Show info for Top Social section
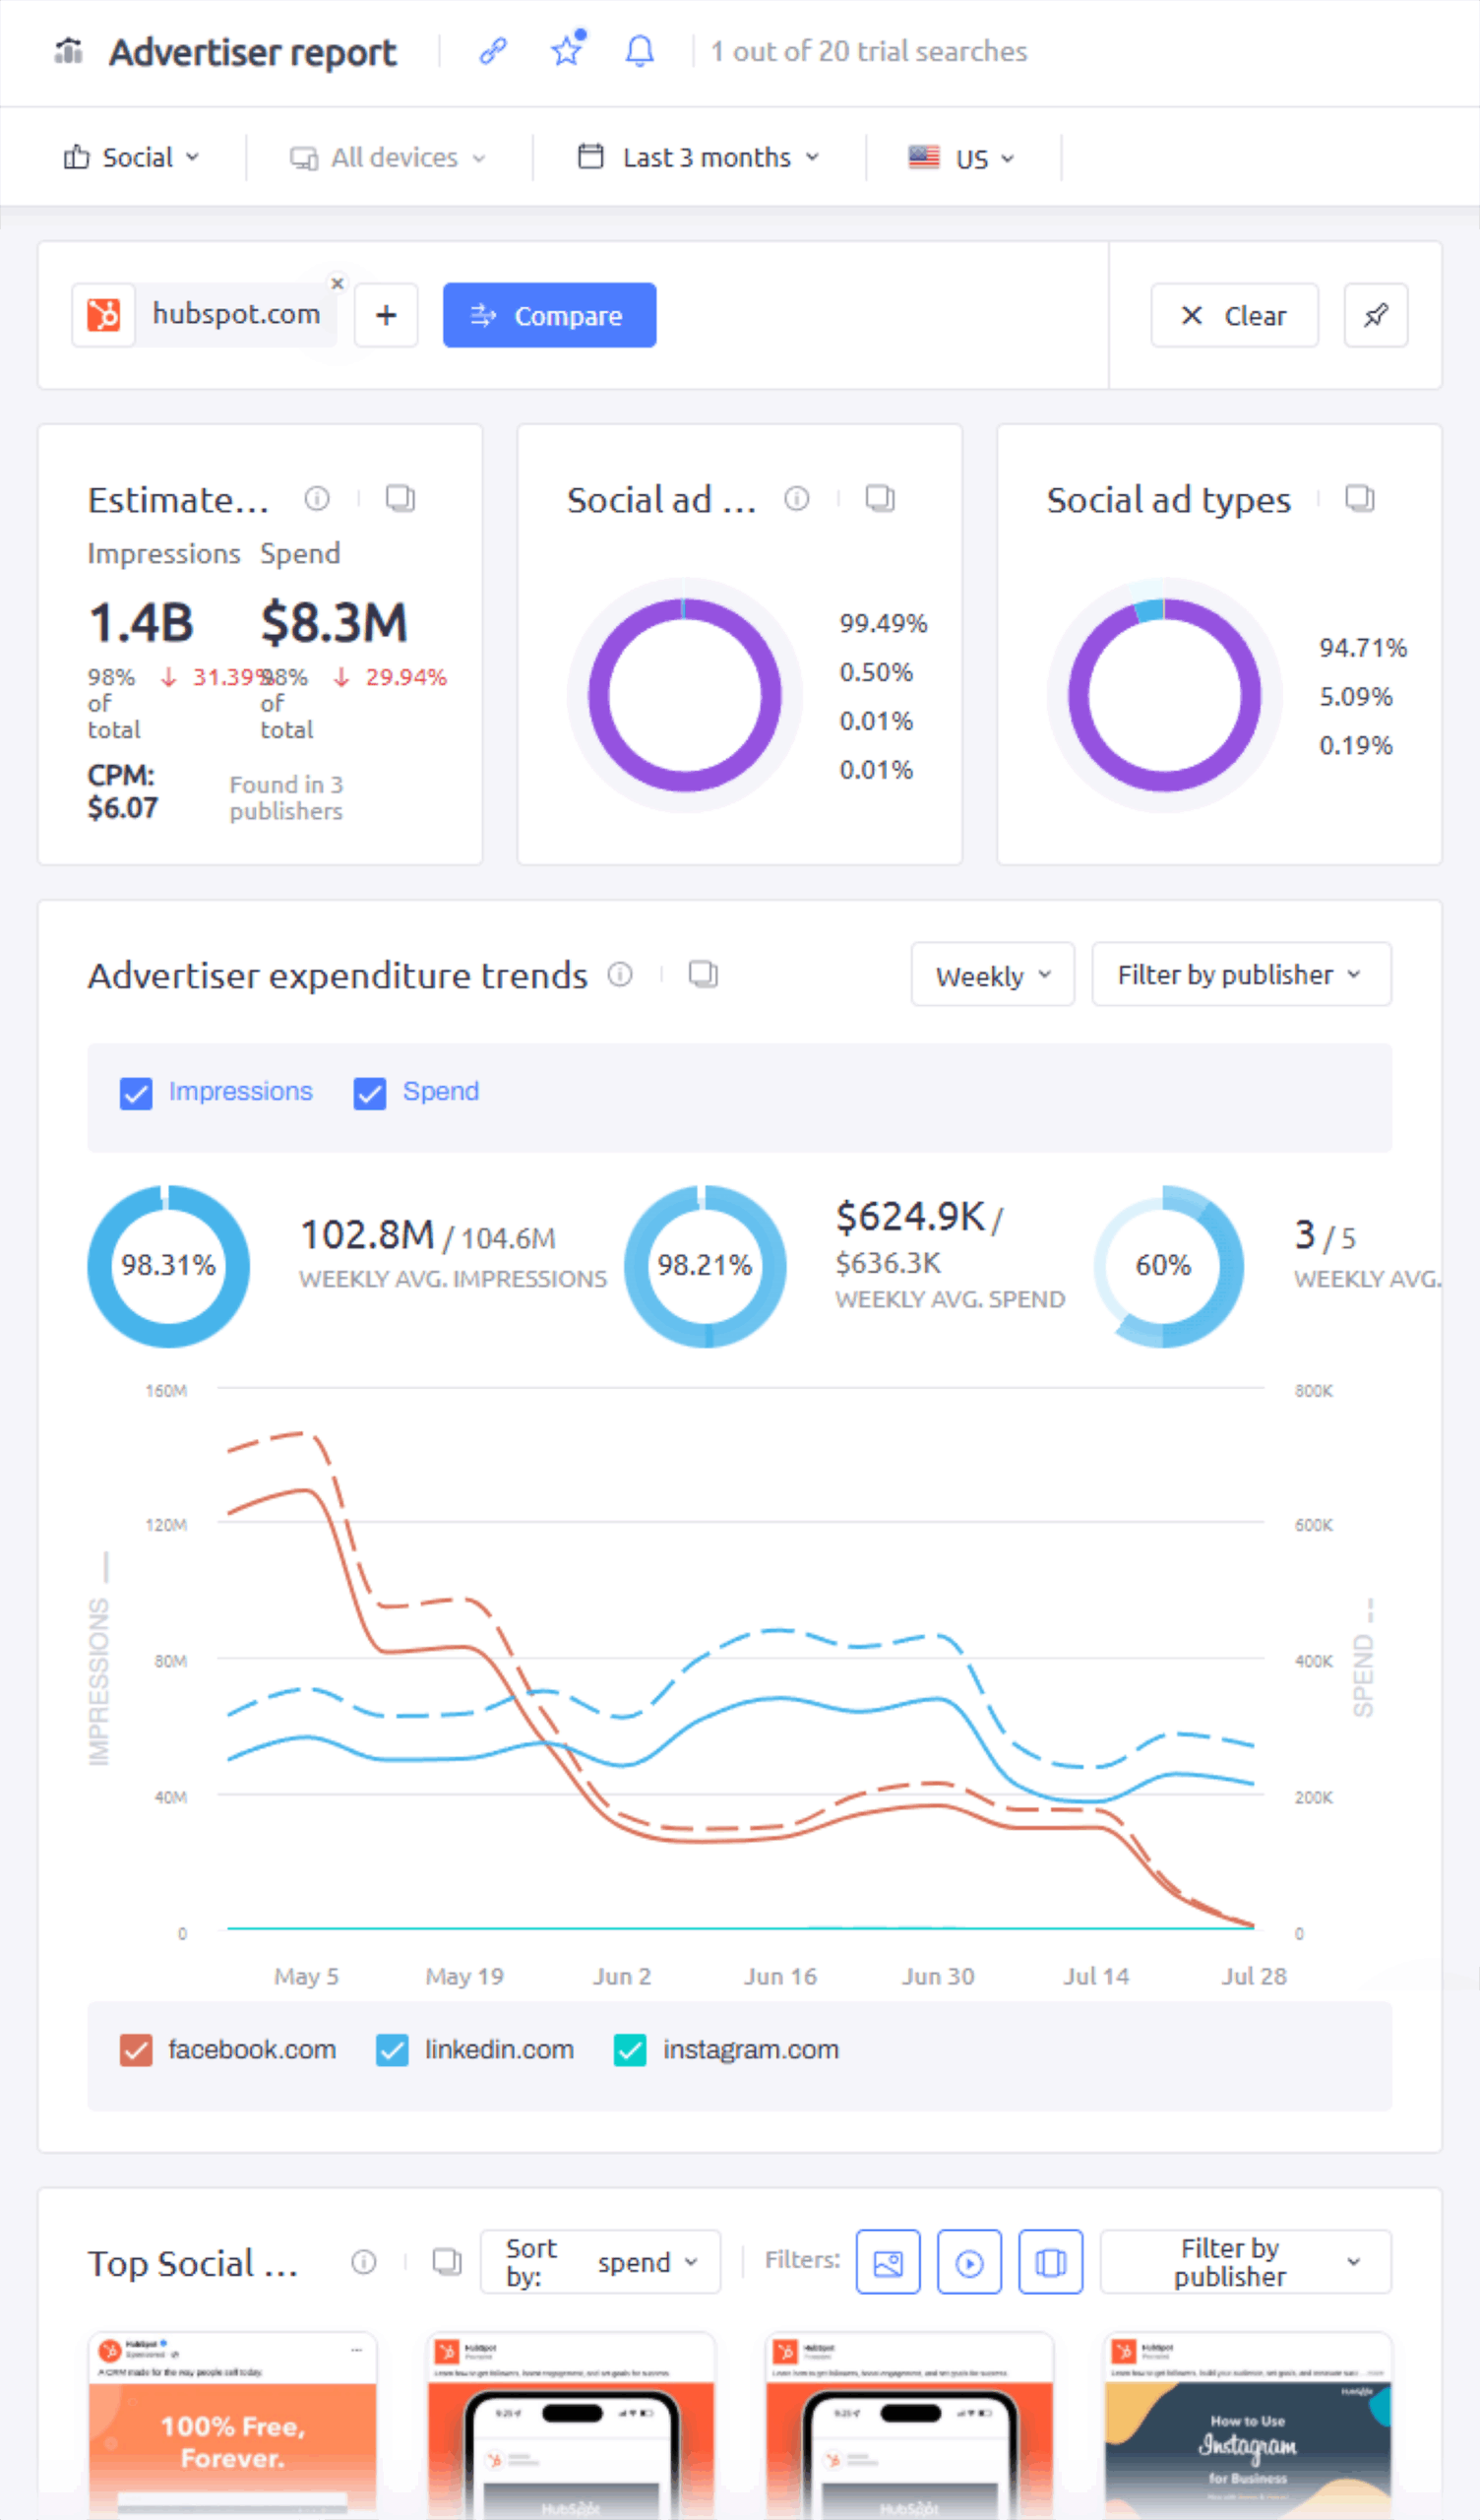Screen dimensions: 1480x2520 (364, 2262)
